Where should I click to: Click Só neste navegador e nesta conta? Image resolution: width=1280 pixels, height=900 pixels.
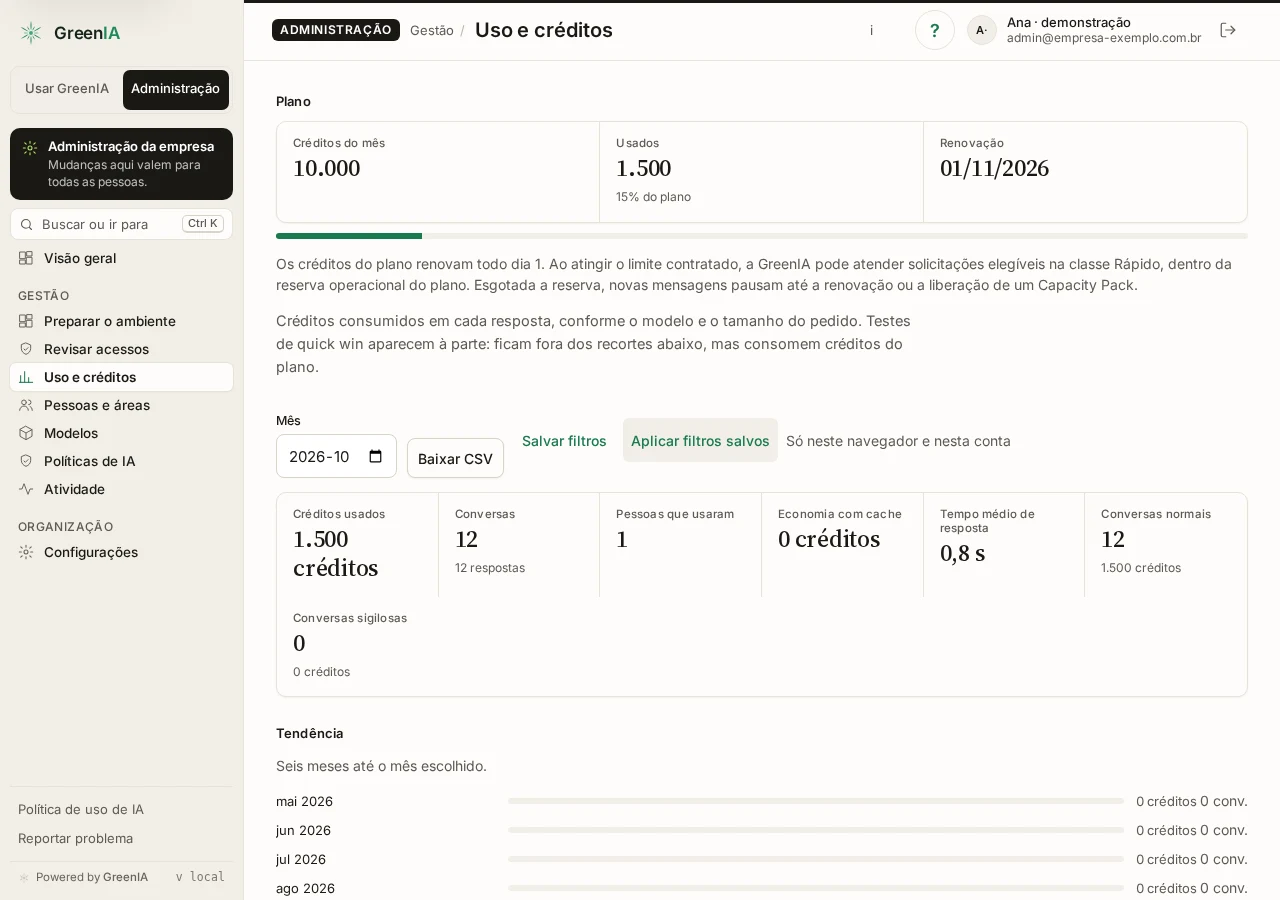pos(898,441)
